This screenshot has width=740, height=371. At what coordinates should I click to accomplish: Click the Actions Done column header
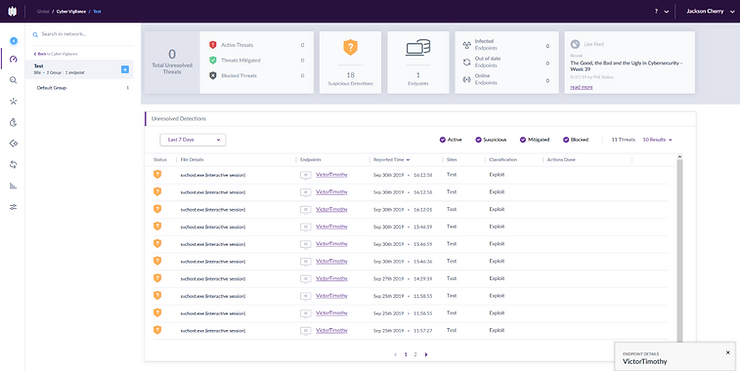click(561, 160)
